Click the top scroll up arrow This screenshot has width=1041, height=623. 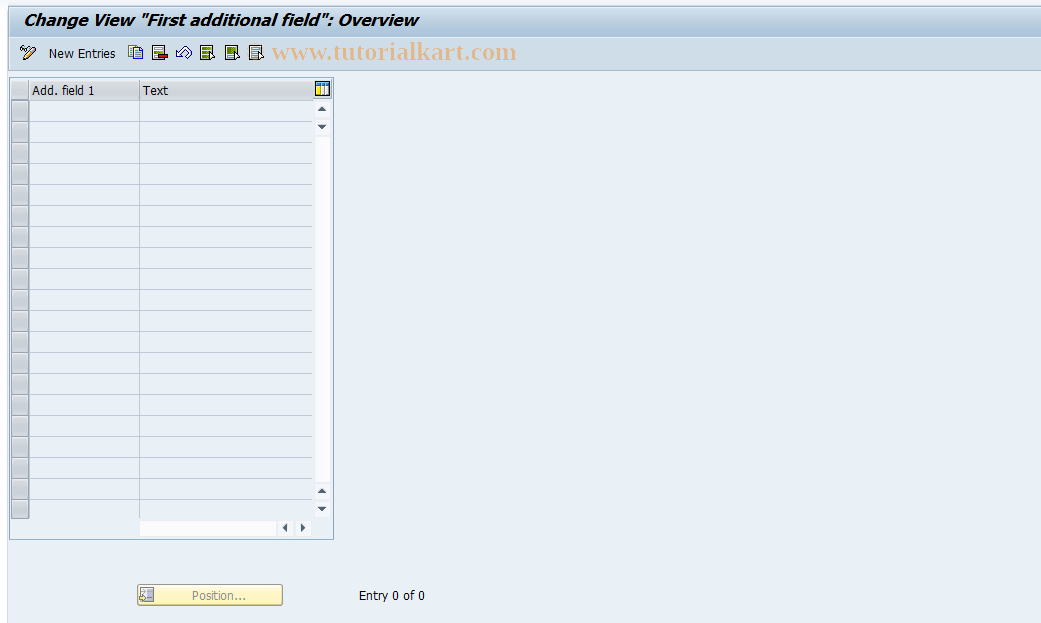coord(322,109)
